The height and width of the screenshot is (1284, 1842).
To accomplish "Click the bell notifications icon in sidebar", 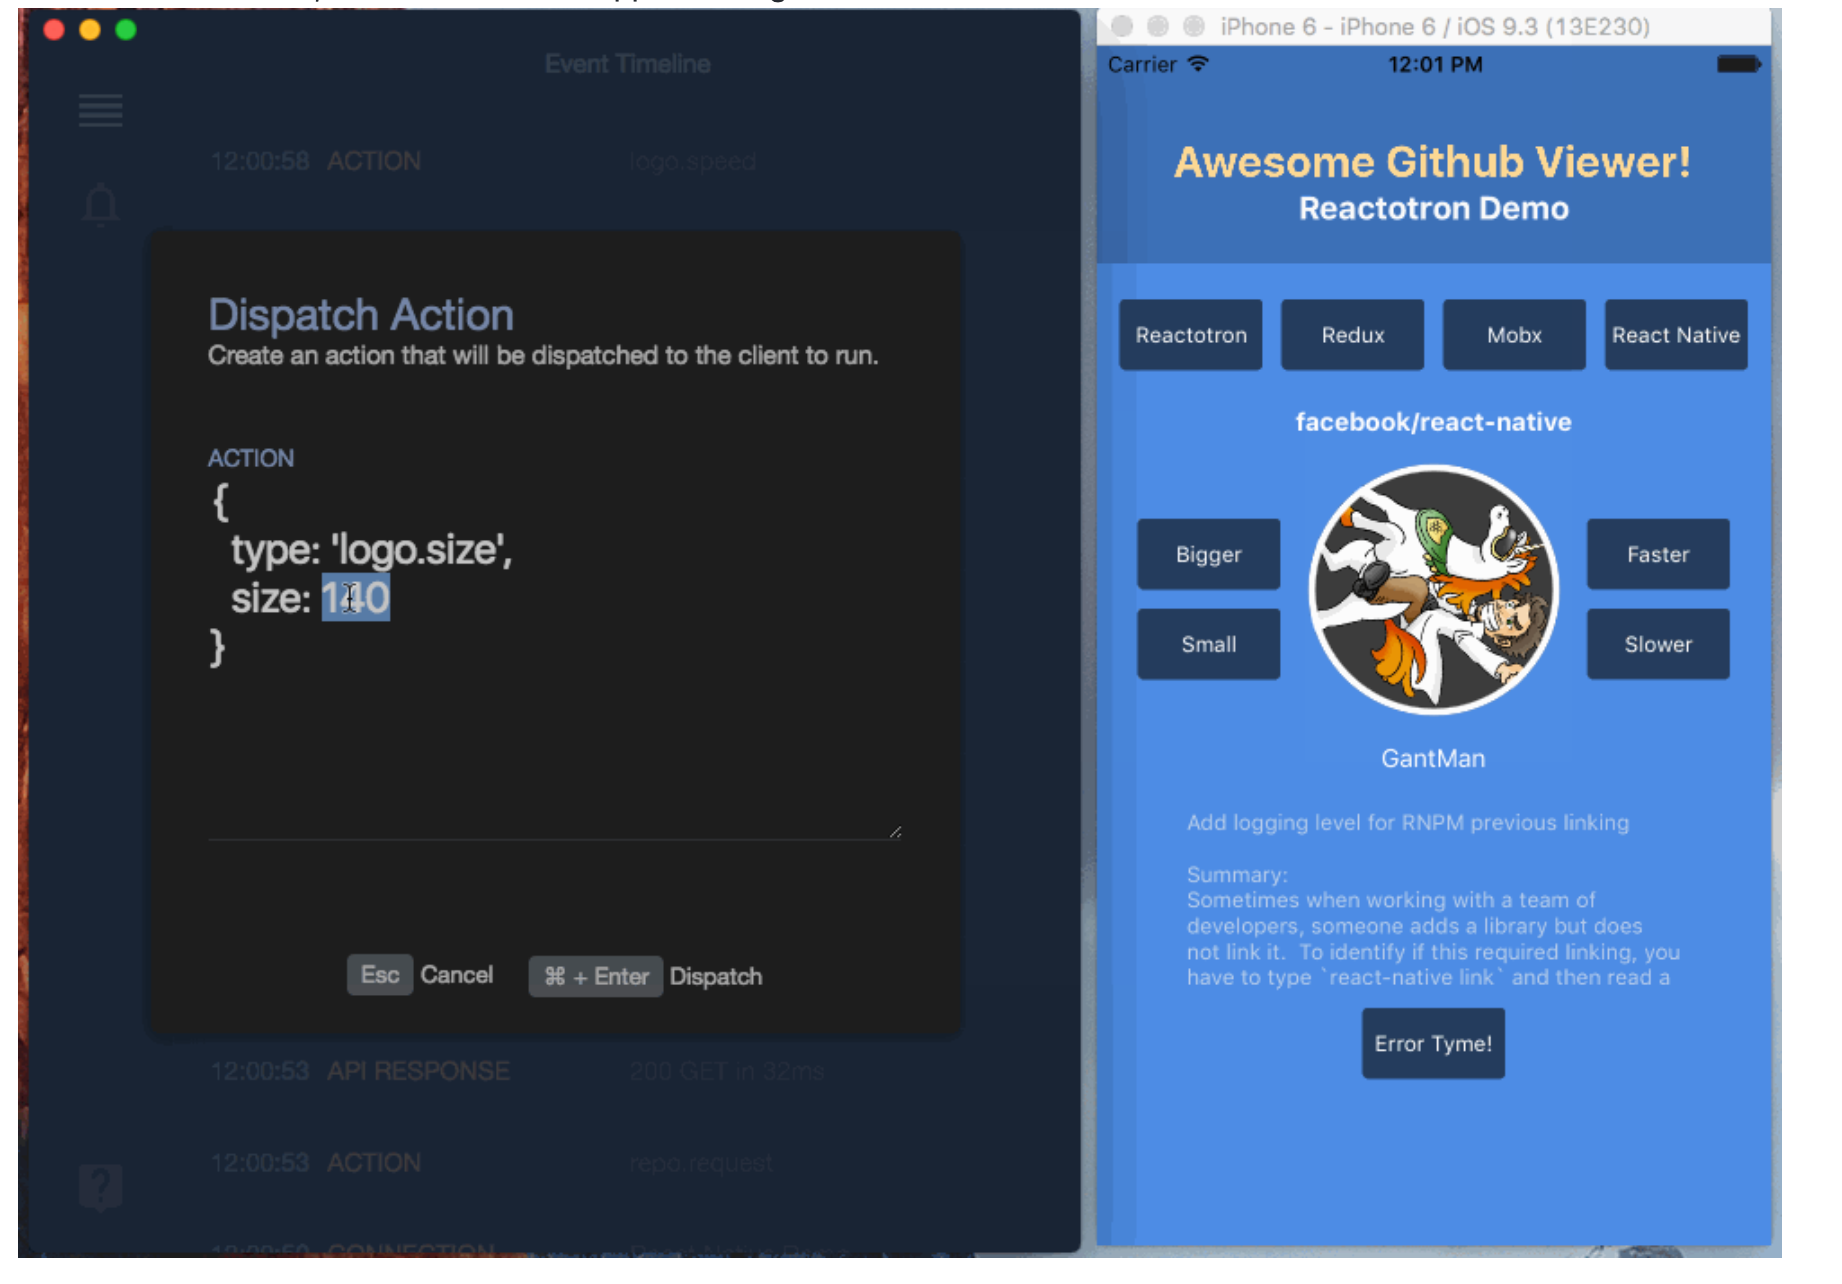I will pyautogui.click(x=100, y=205).
